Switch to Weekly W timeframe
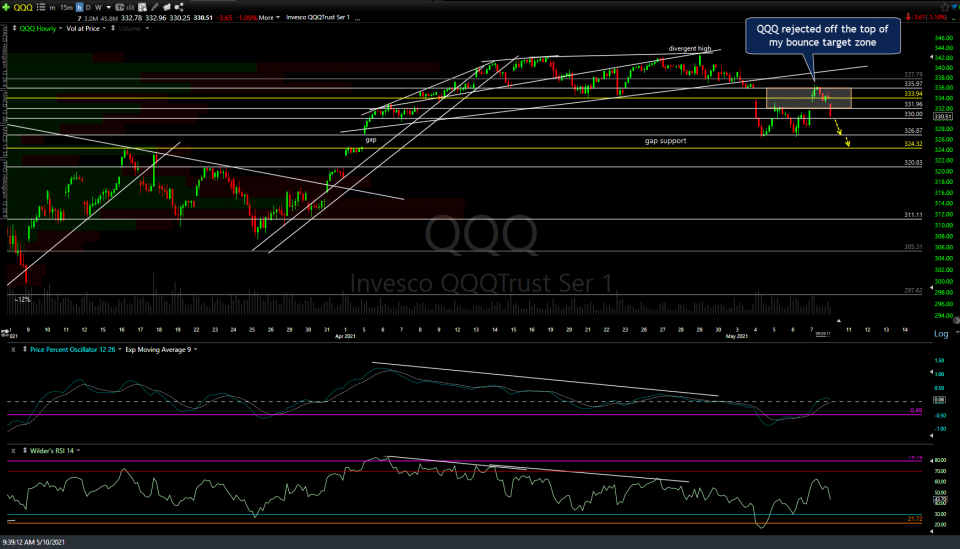Image resolution: width=960 pixels, height=549 pixels. click(x=98, y=7)
